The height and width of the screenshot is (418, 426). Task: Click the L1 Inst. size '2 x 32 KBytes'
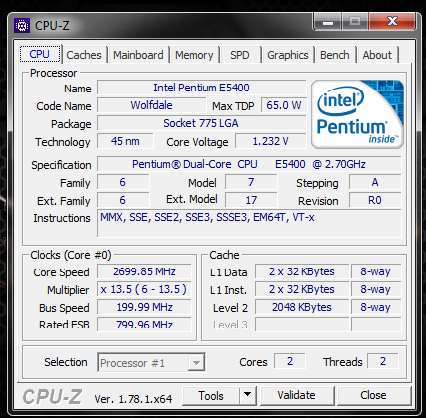coord(302,289)
